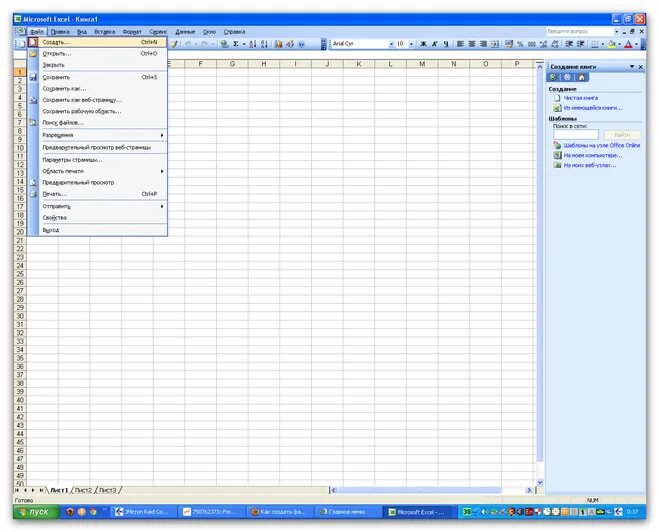Choose Печать... menu item

pyautogui.click(x=98, y=194)
